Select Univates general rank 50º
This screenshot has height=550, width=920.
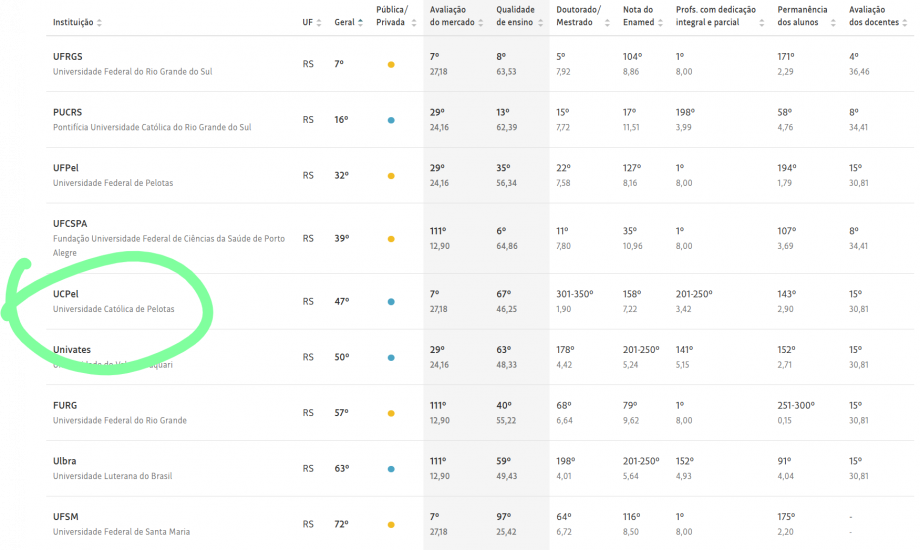341,357
